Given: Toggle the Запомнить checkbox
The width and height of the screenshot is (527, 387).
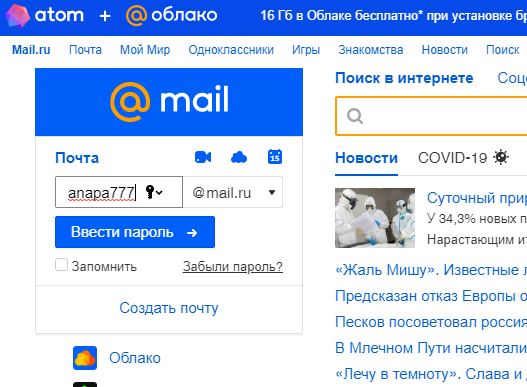Looking at the screenshot, I should pyautogui.click(x=61, y=265).
